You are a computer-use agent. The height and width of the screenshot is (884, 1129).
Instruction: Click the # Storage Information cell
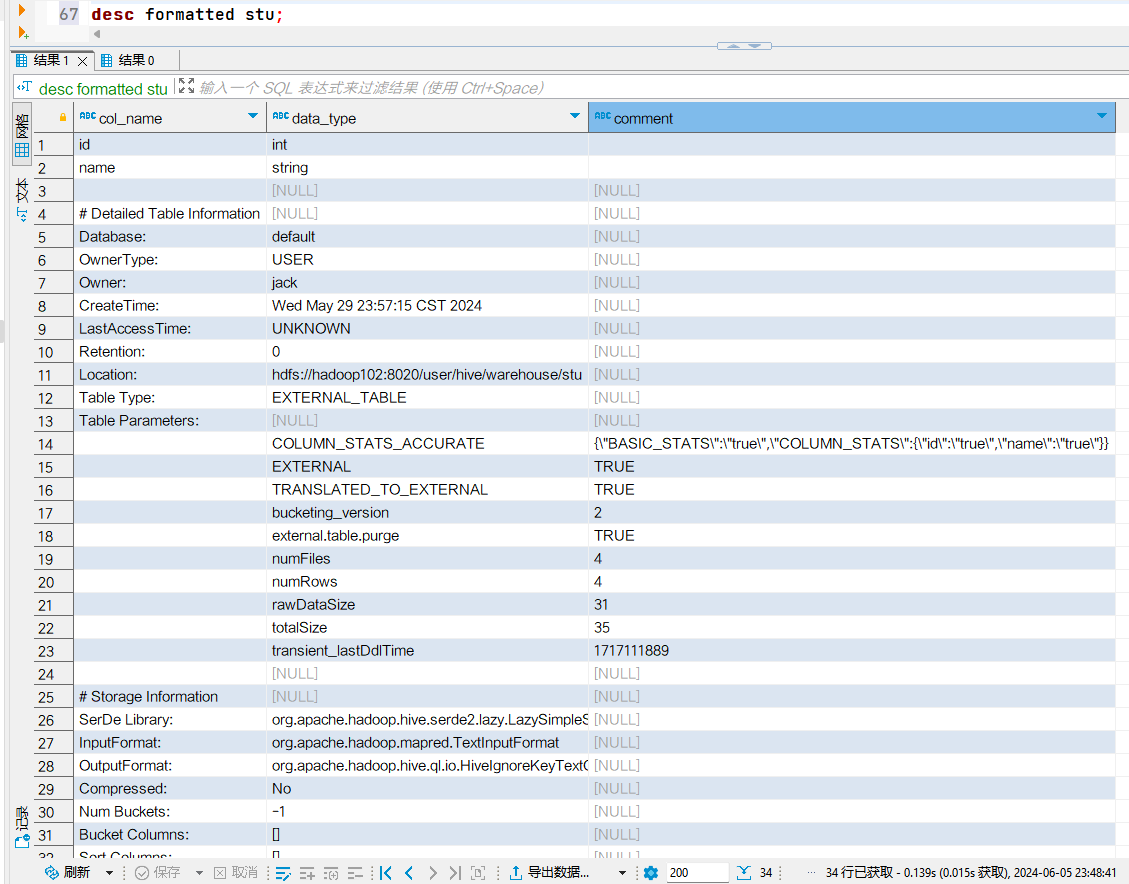[170, 697]
